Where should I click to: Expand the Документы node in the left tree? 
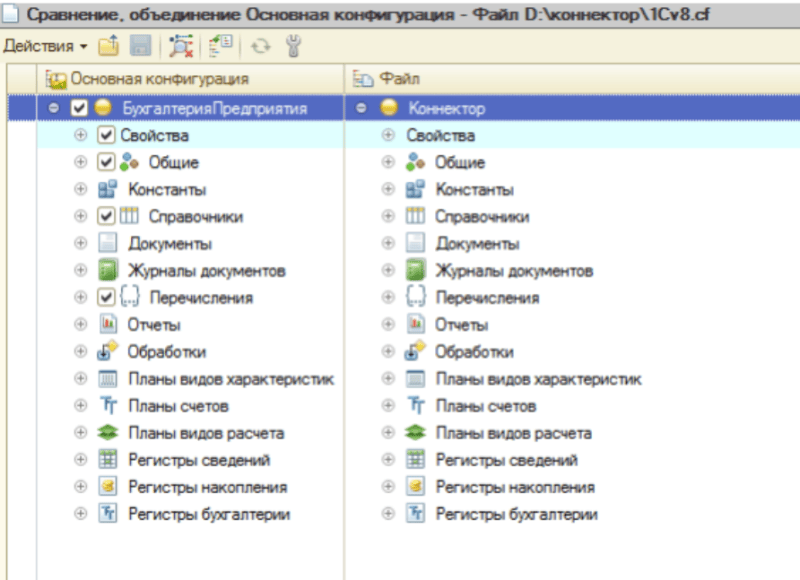click(x=81, y=244)
